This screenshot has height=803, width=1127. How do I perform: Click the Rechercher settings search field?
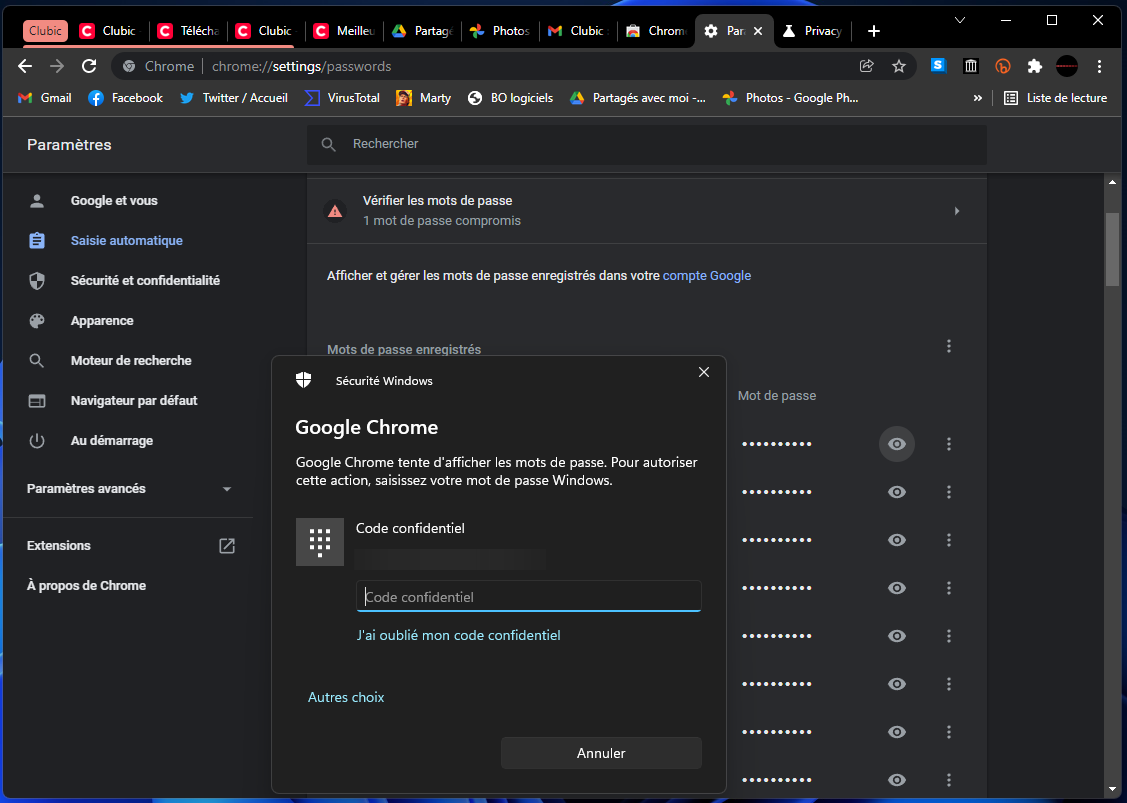(x=646, y=144)
